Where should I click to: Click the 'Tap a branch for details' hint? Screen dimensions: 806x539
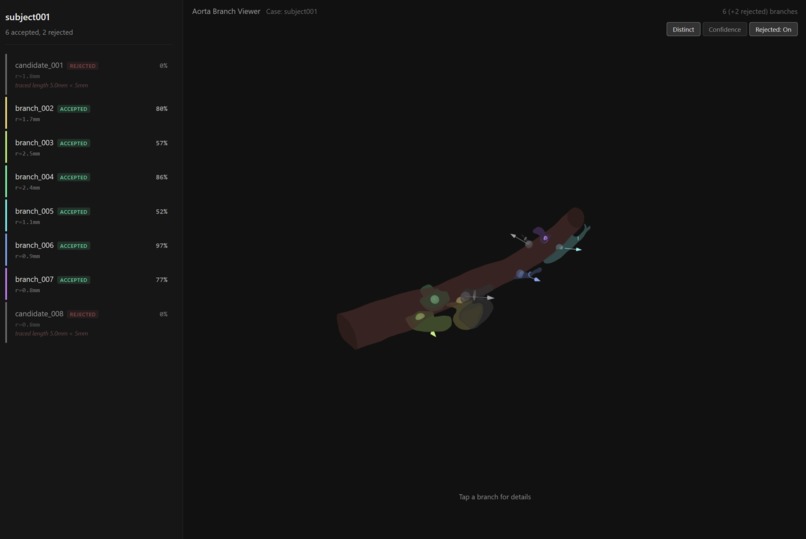tap(494, 497)
